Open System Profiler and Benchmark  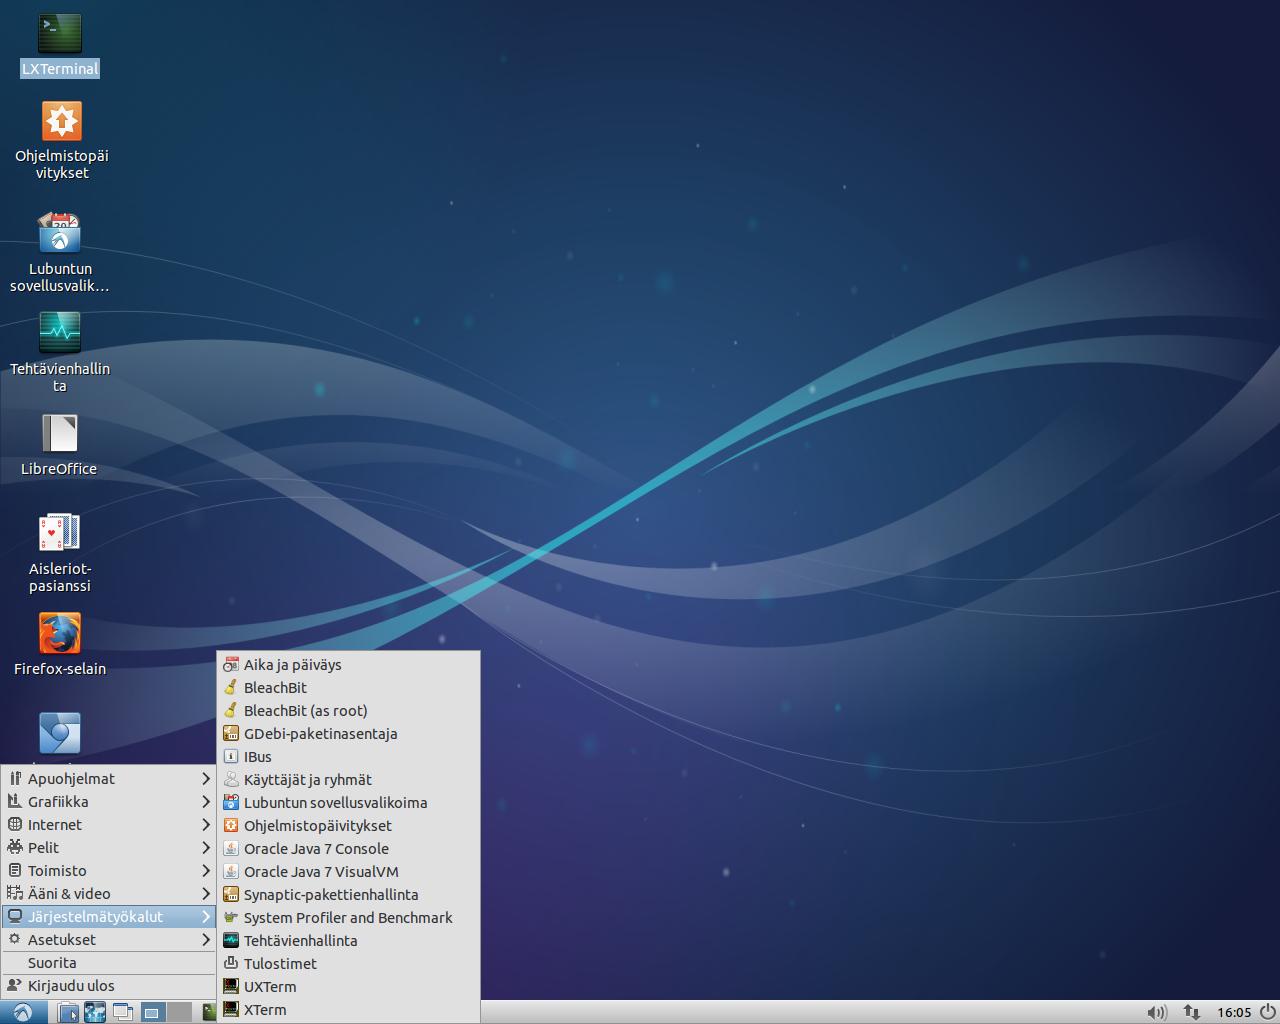pyautogui.click(x=349, y=917)
